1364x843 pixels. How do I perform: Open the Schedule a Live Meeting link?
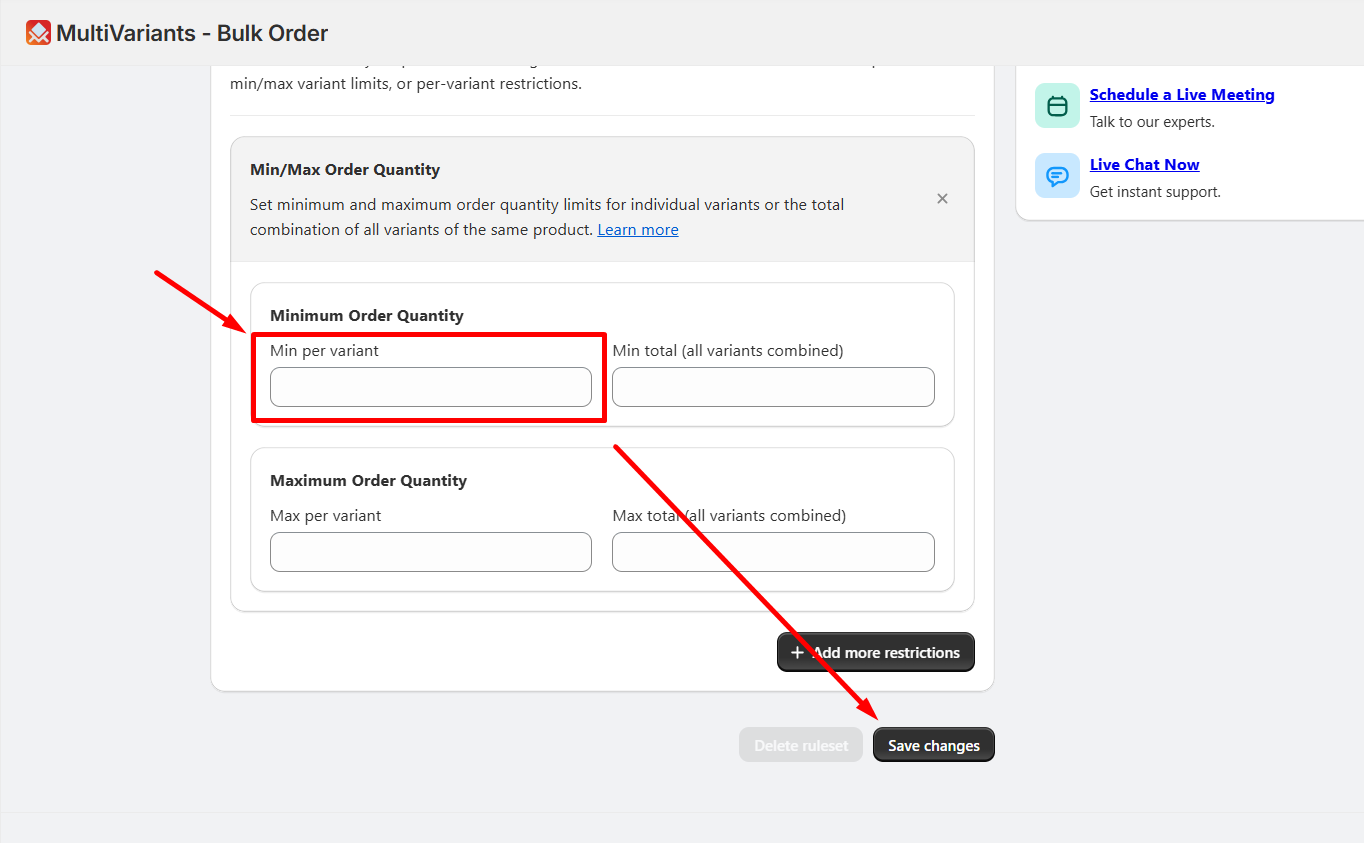tap(1182, 95)
